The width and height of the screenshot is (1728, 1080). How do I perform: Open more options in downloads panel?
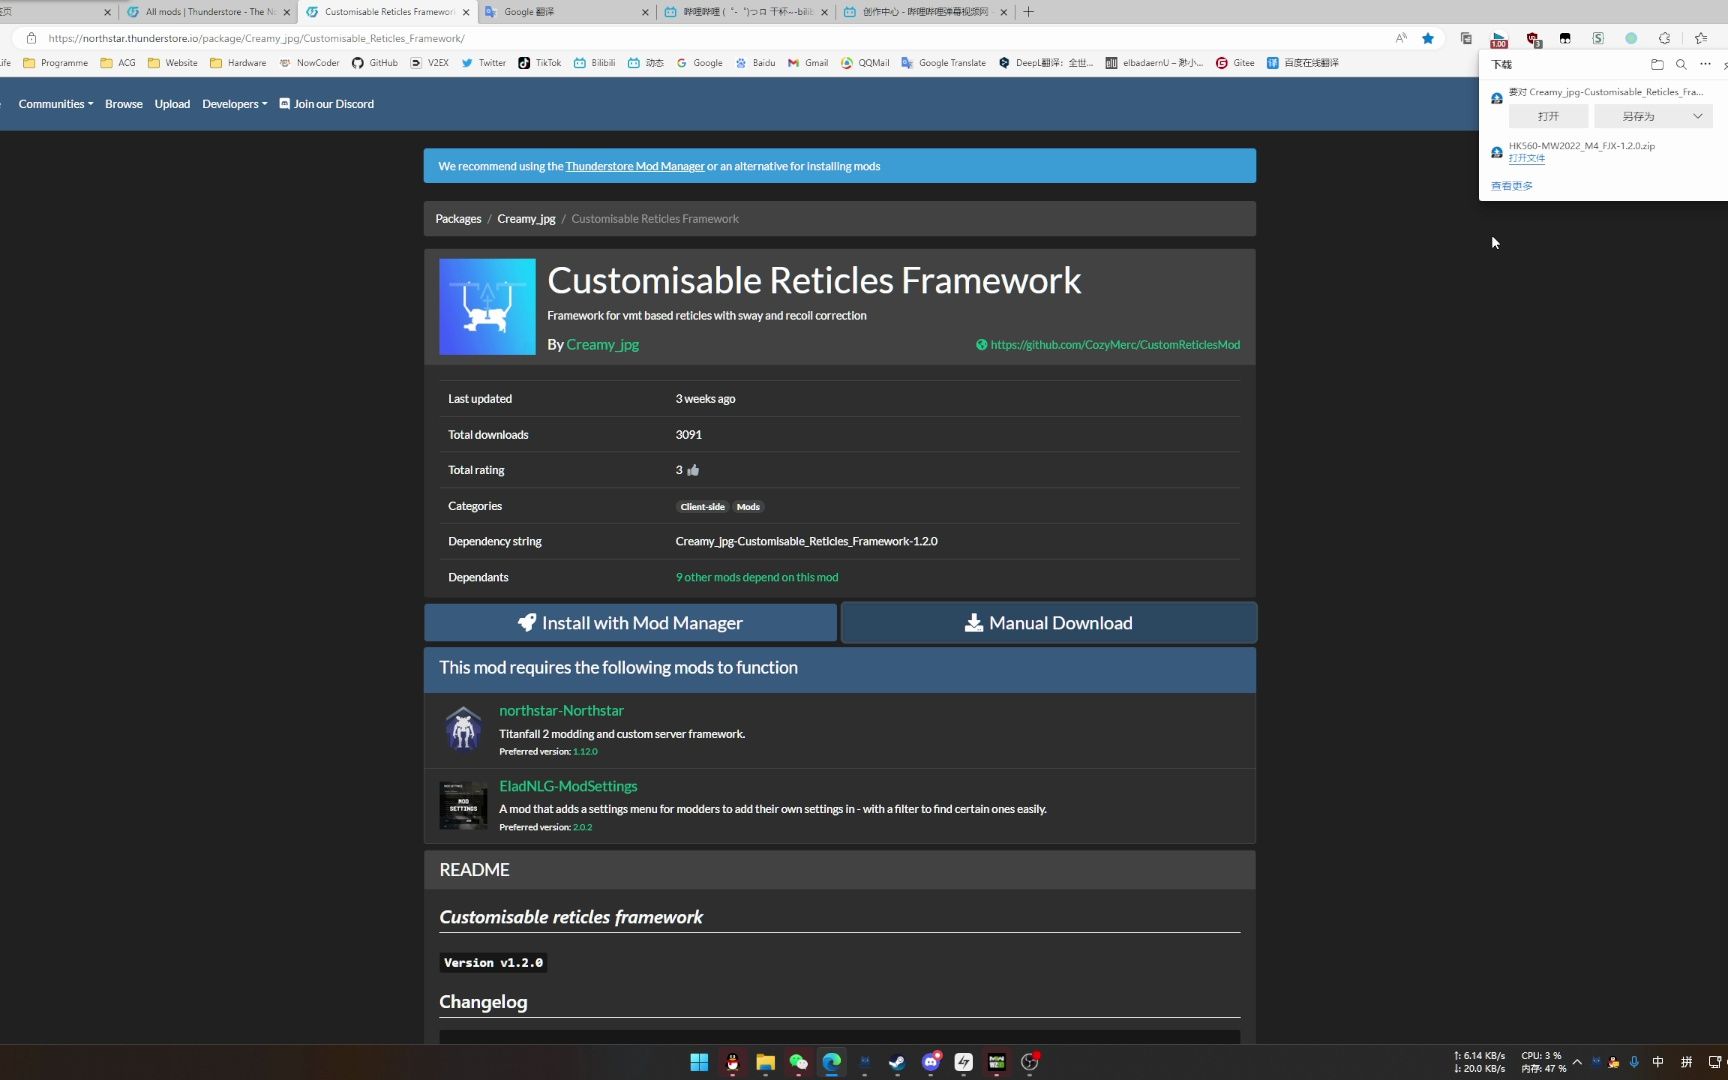click(x=1705, y=64)
